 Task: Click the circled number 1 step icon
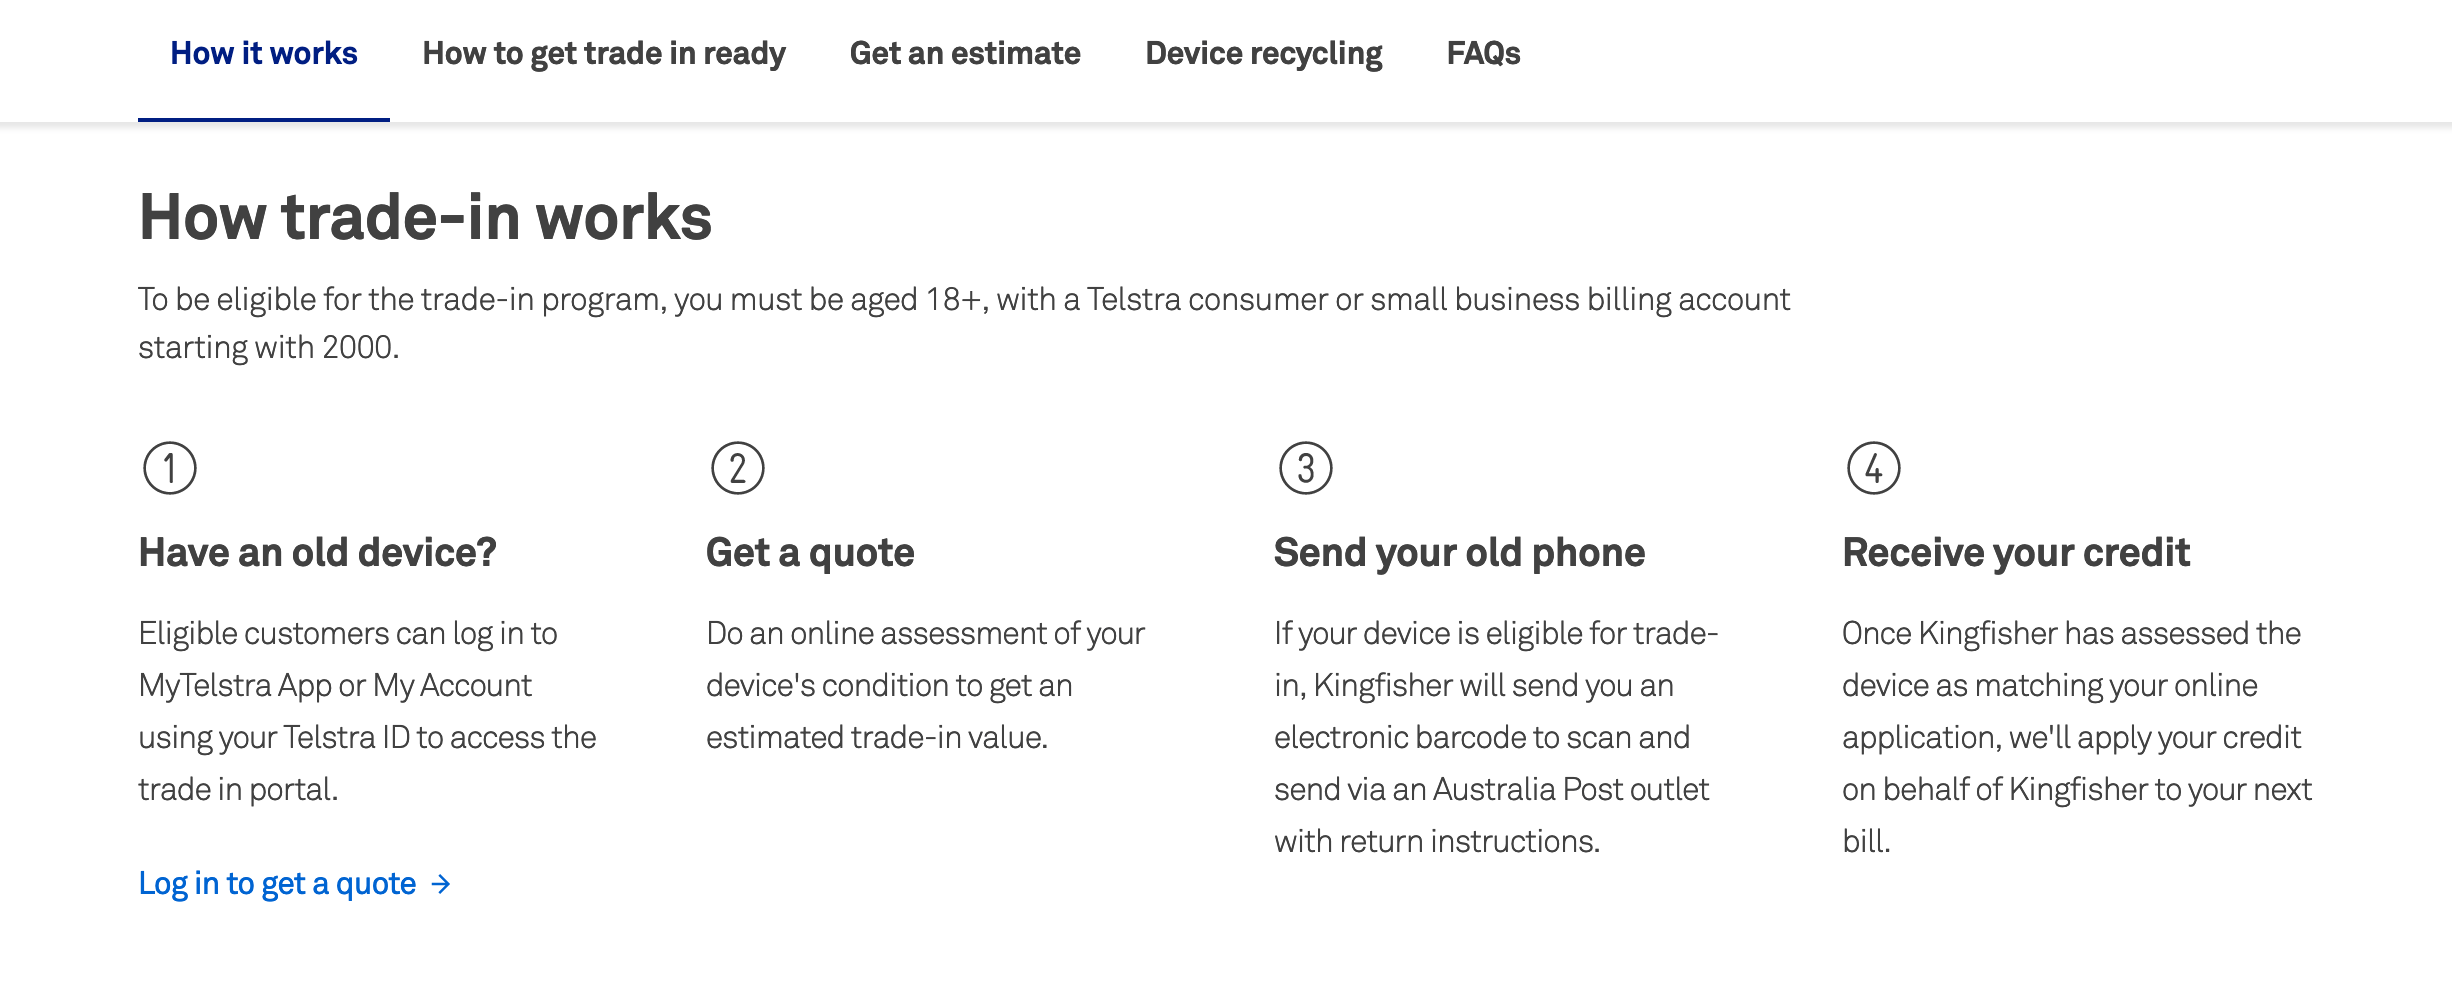(170, 468)
